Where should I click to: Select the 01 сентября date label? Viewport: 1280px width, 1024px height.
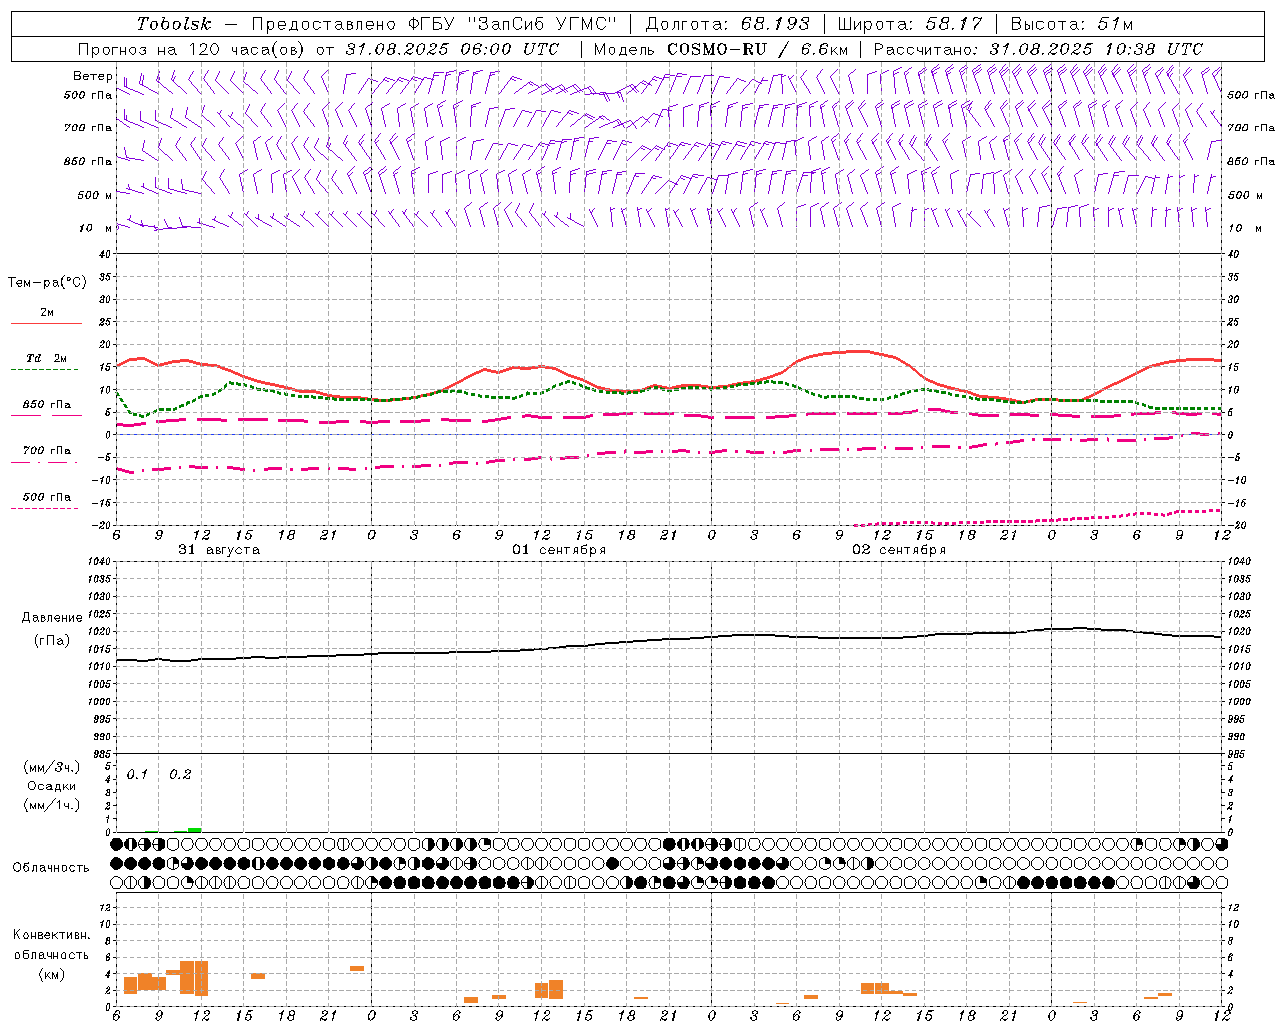[559, 550]
